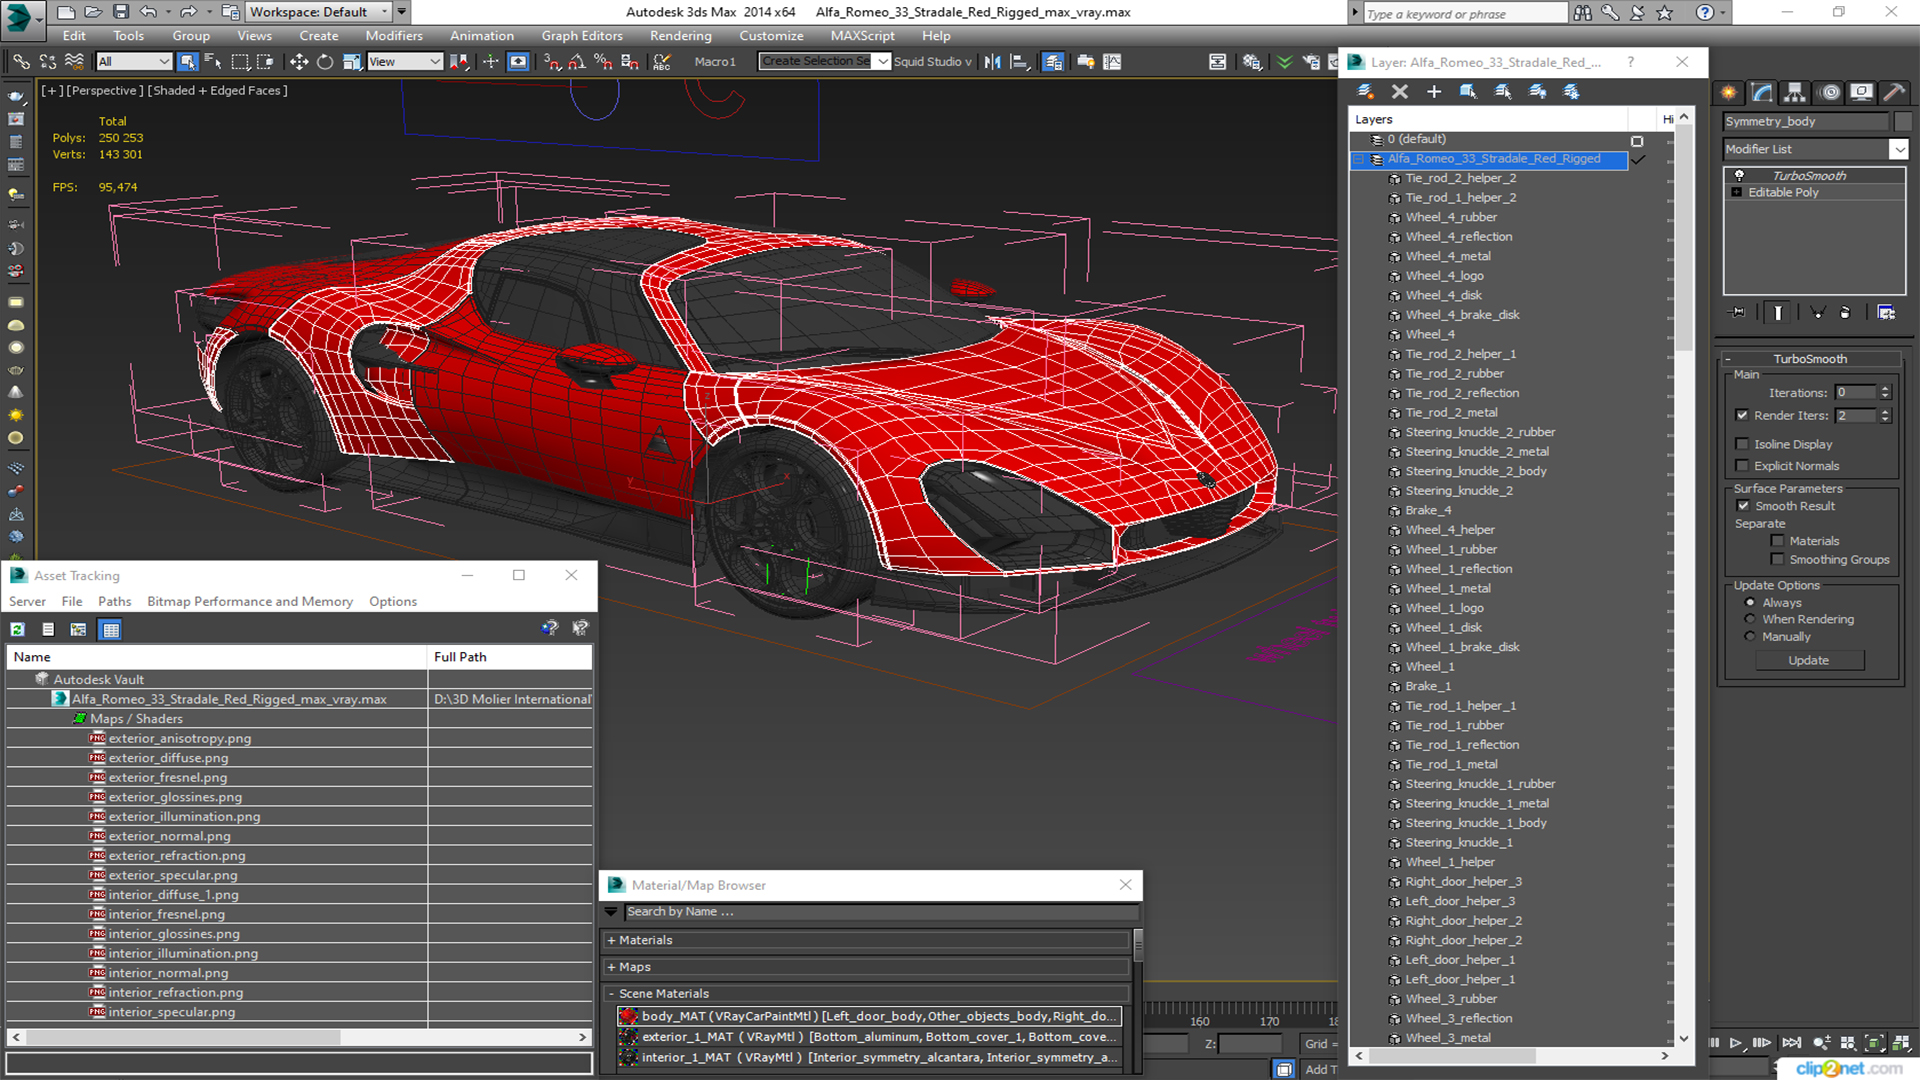
Task: Toggle the Smooth Result checkbox
Action: click(1743, 506)
